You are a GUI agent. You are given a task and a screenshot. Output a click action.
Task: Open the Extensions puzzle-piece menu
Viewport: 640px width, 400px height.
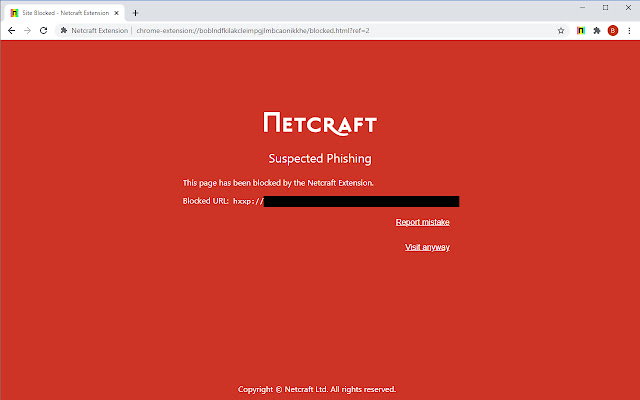(597, 31)
